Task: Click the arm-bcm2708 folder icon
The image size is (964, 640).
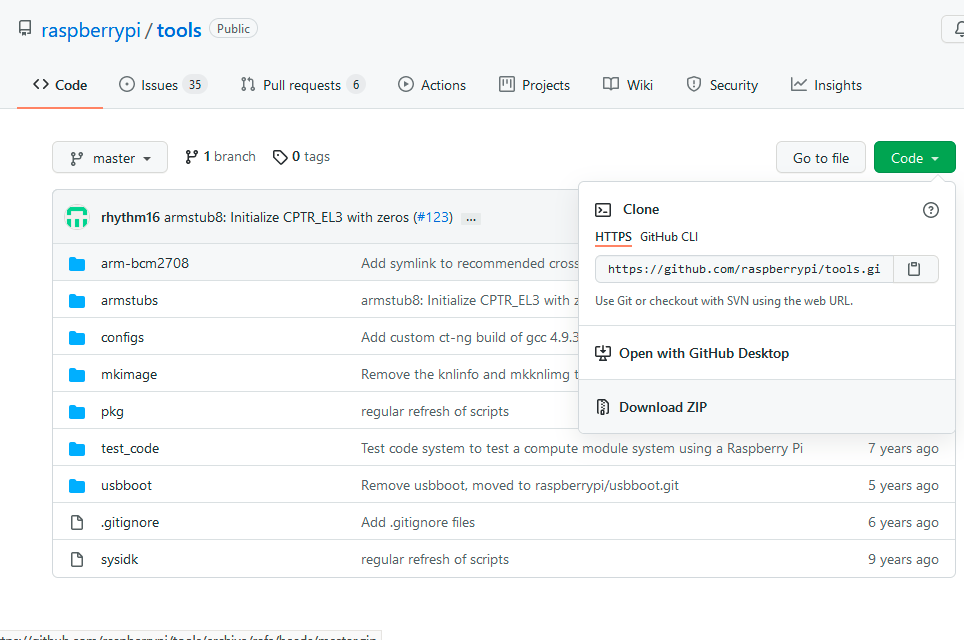Action: coord(77,264)
